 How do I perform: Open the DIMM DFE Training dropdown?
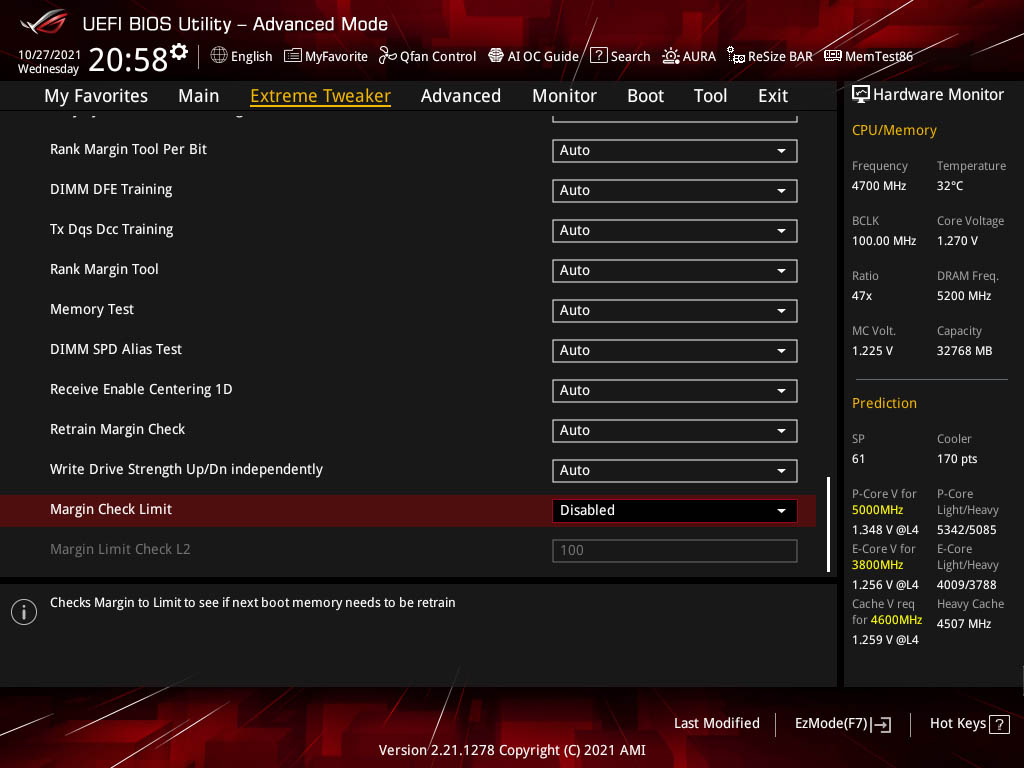click(x=675, y=191)
